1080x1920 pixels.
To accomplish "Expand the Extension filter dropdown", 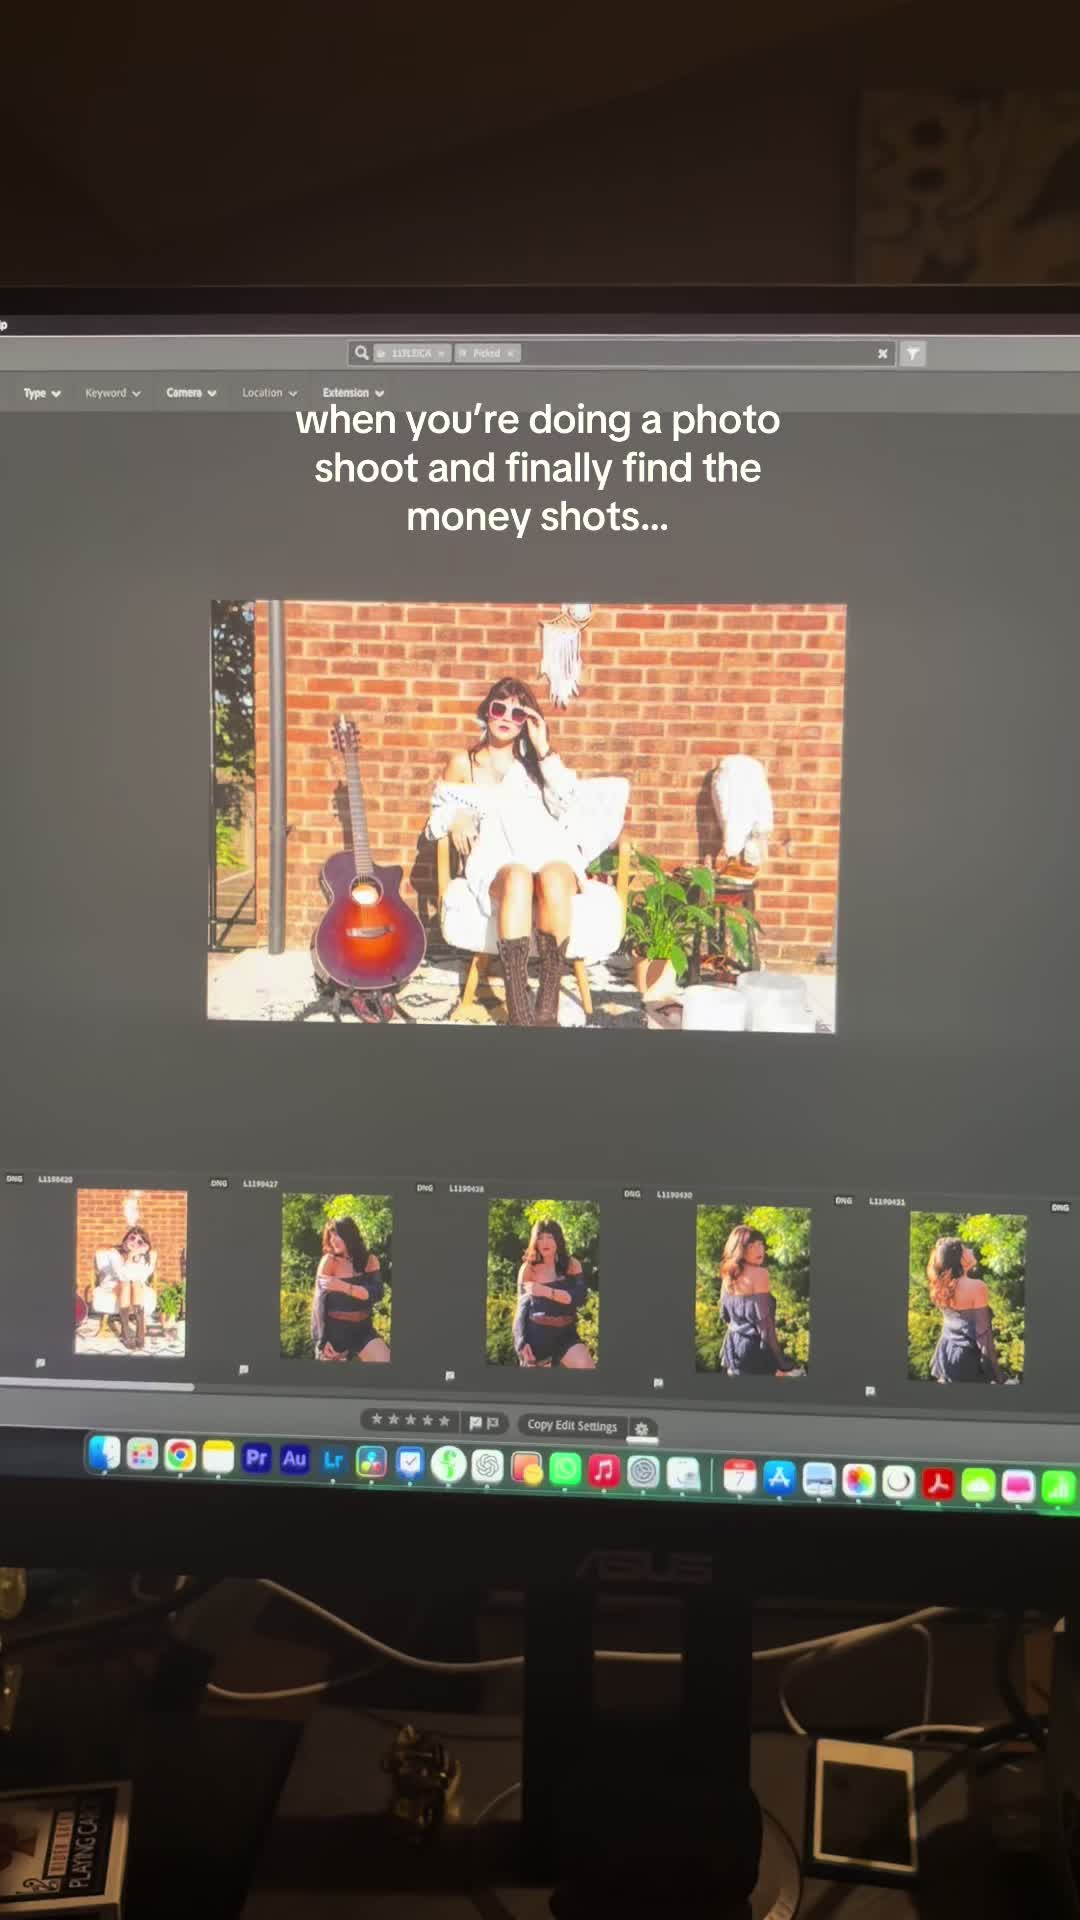I will coord(353,393).
